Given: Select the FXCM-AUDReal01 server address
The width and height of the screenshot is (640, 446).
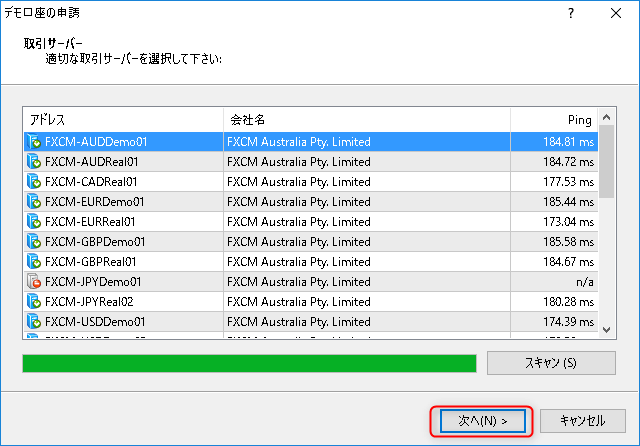Looking at the screenshot, I should click(x=92, y=162).
